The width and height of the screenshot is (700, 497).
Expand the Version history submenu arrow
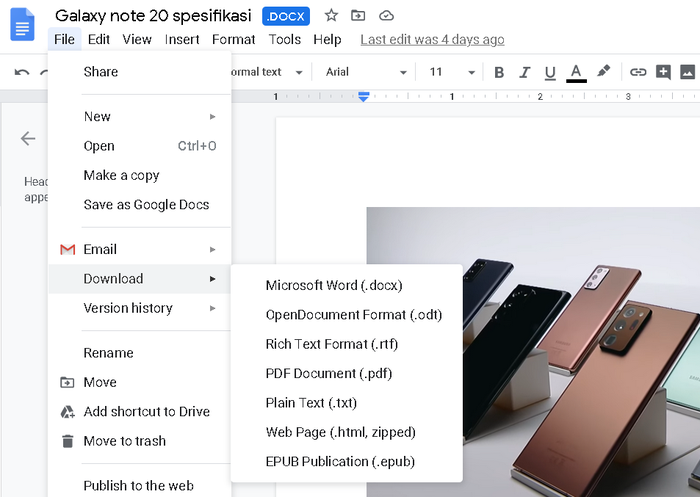click(212, 309)
